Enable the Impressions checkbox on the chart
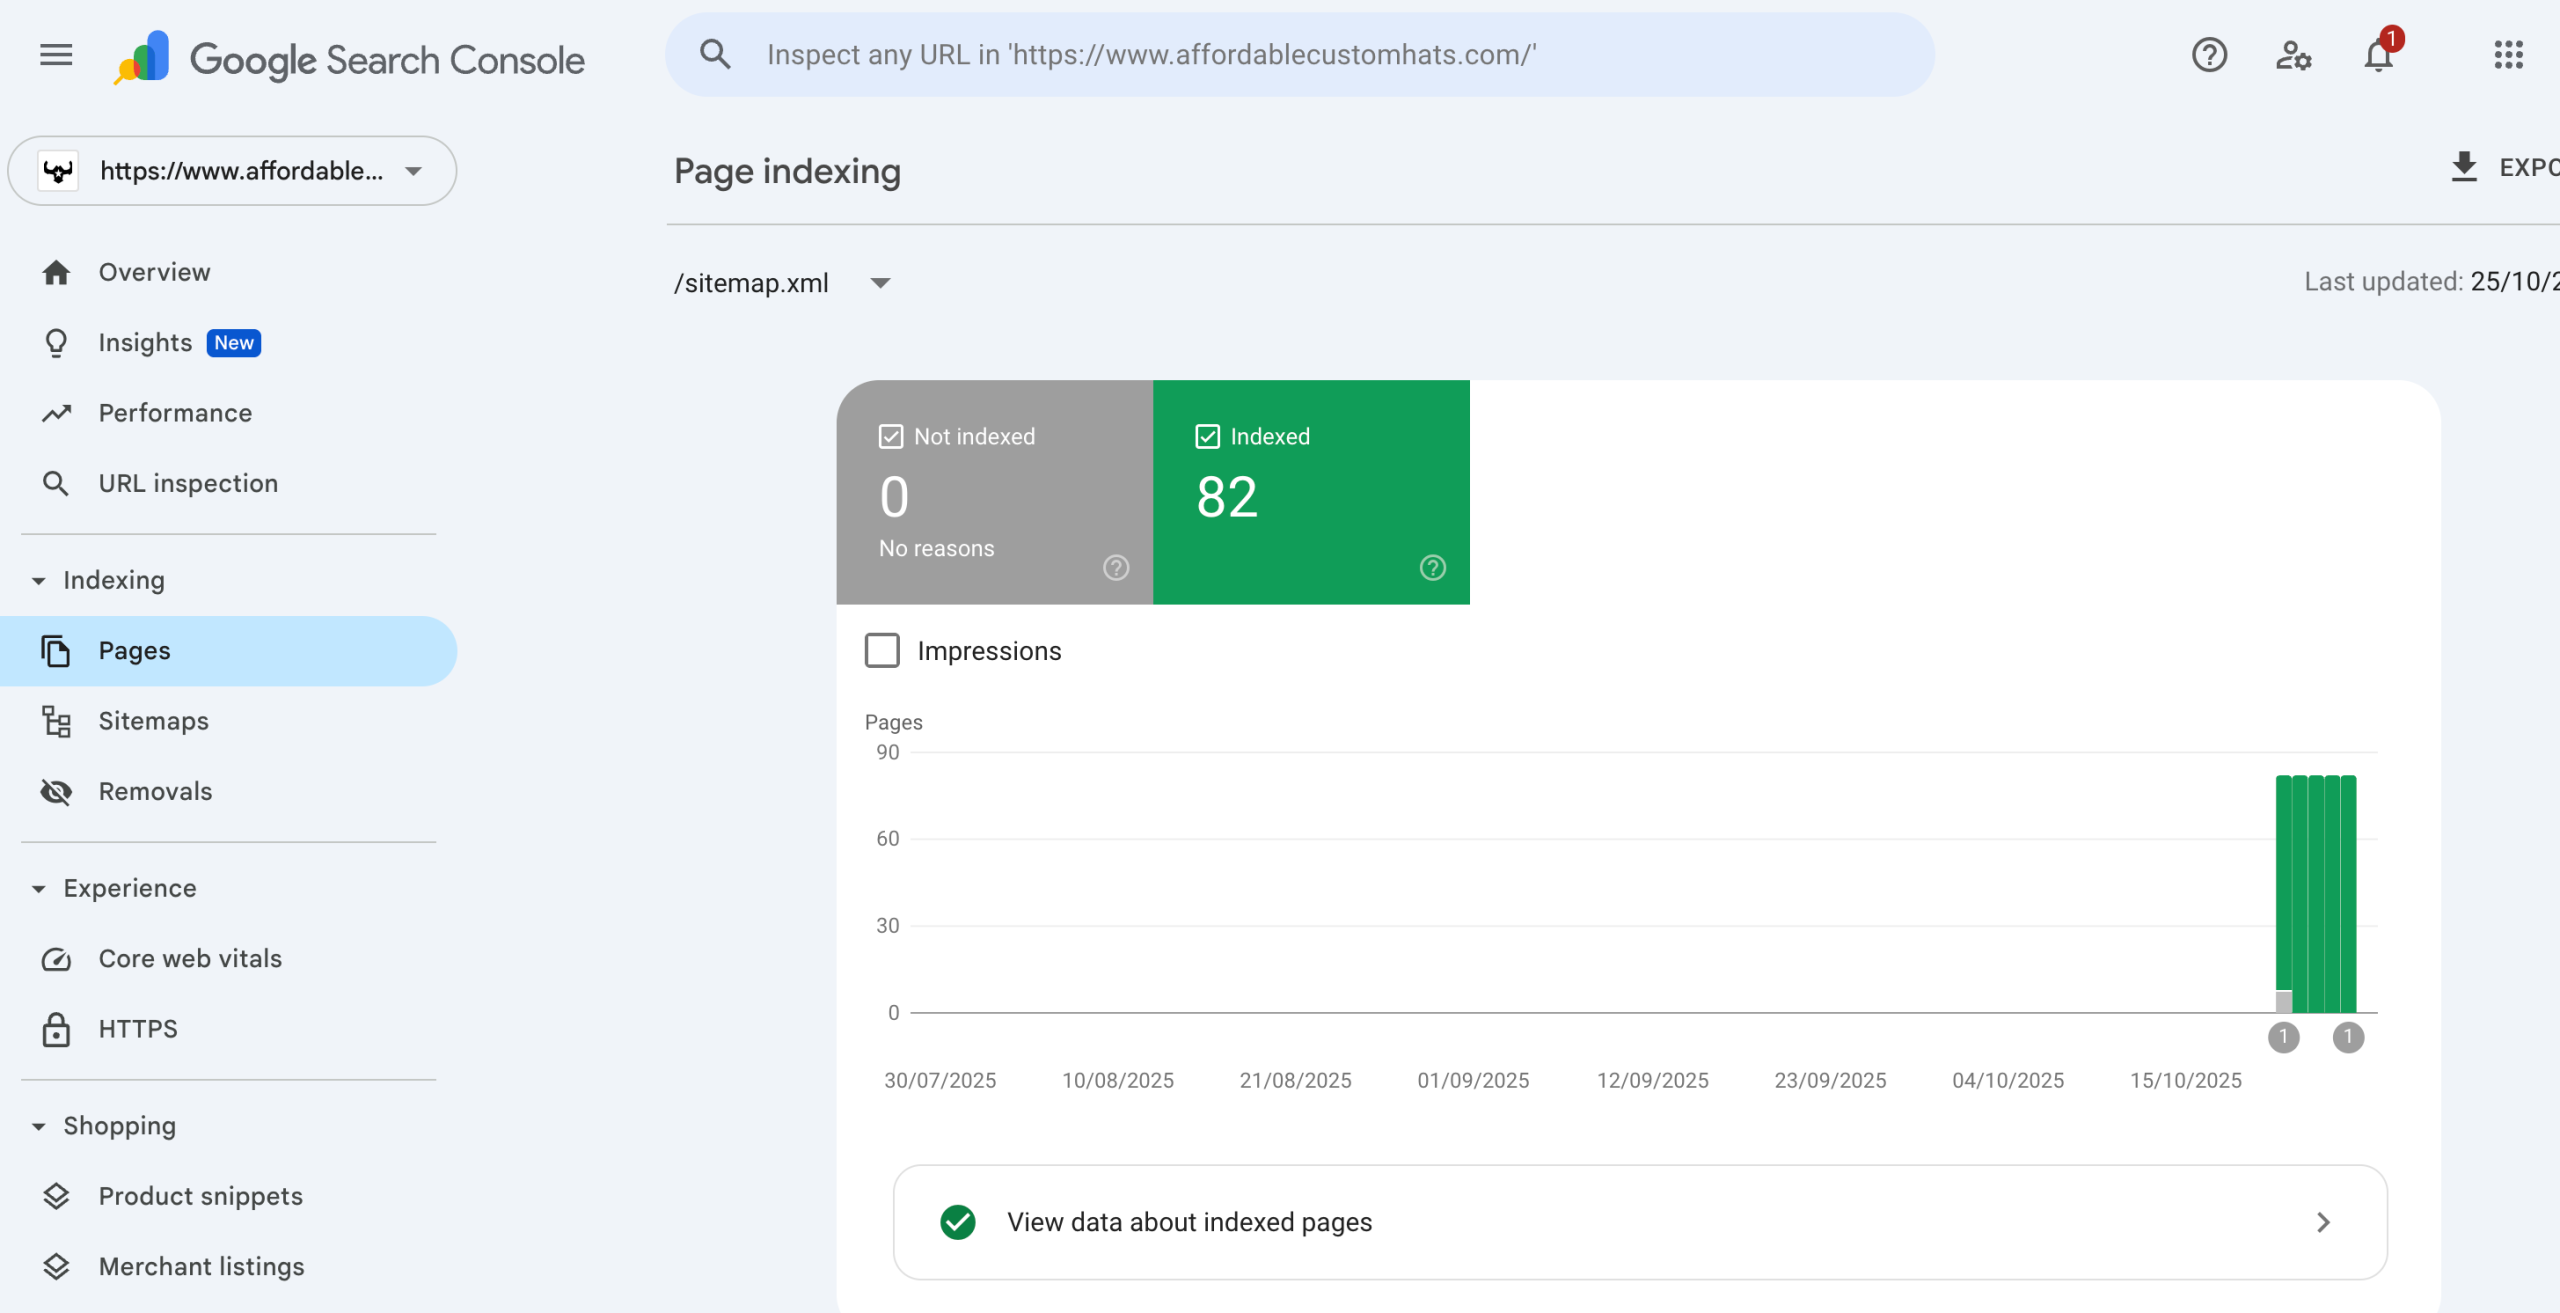The image size is (2560, 1313). click(882, 650)
